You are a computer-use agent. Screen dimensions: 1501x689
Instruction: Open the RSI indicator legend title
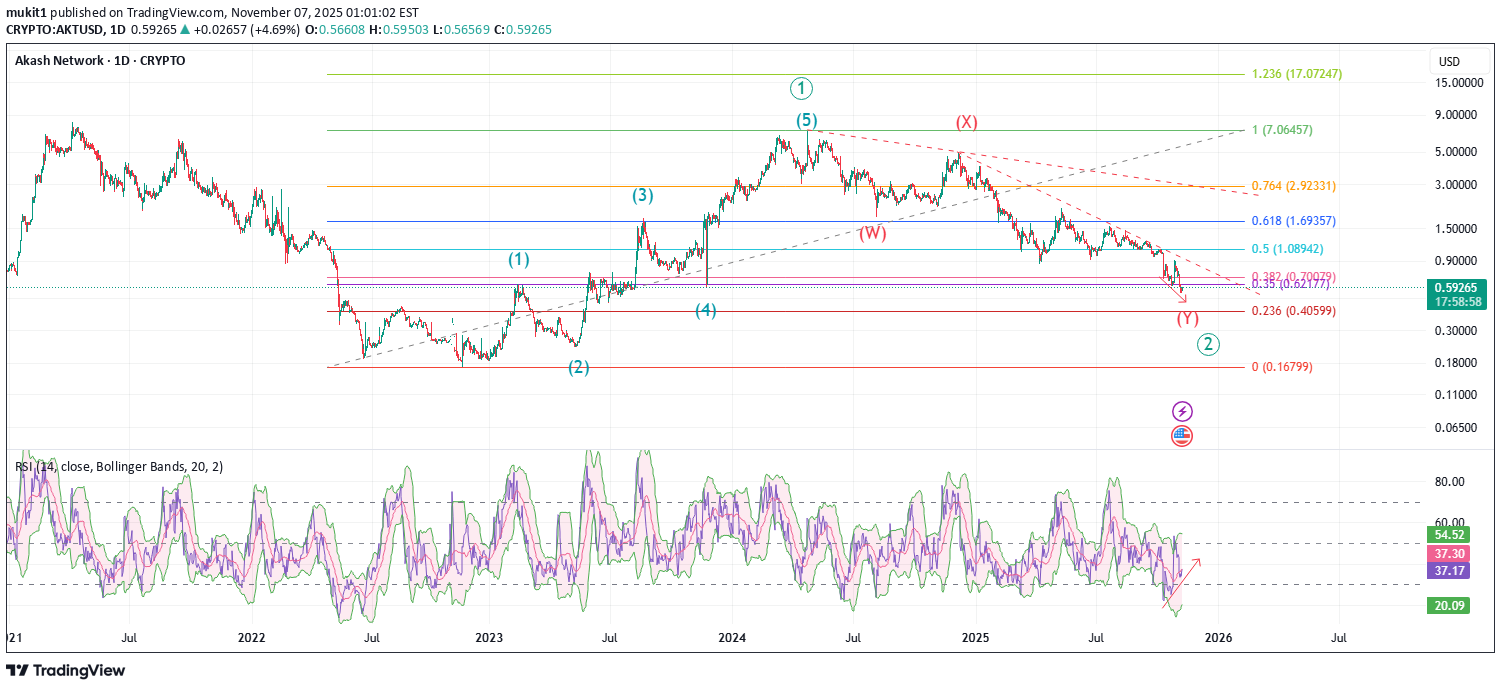pos(119,466)
